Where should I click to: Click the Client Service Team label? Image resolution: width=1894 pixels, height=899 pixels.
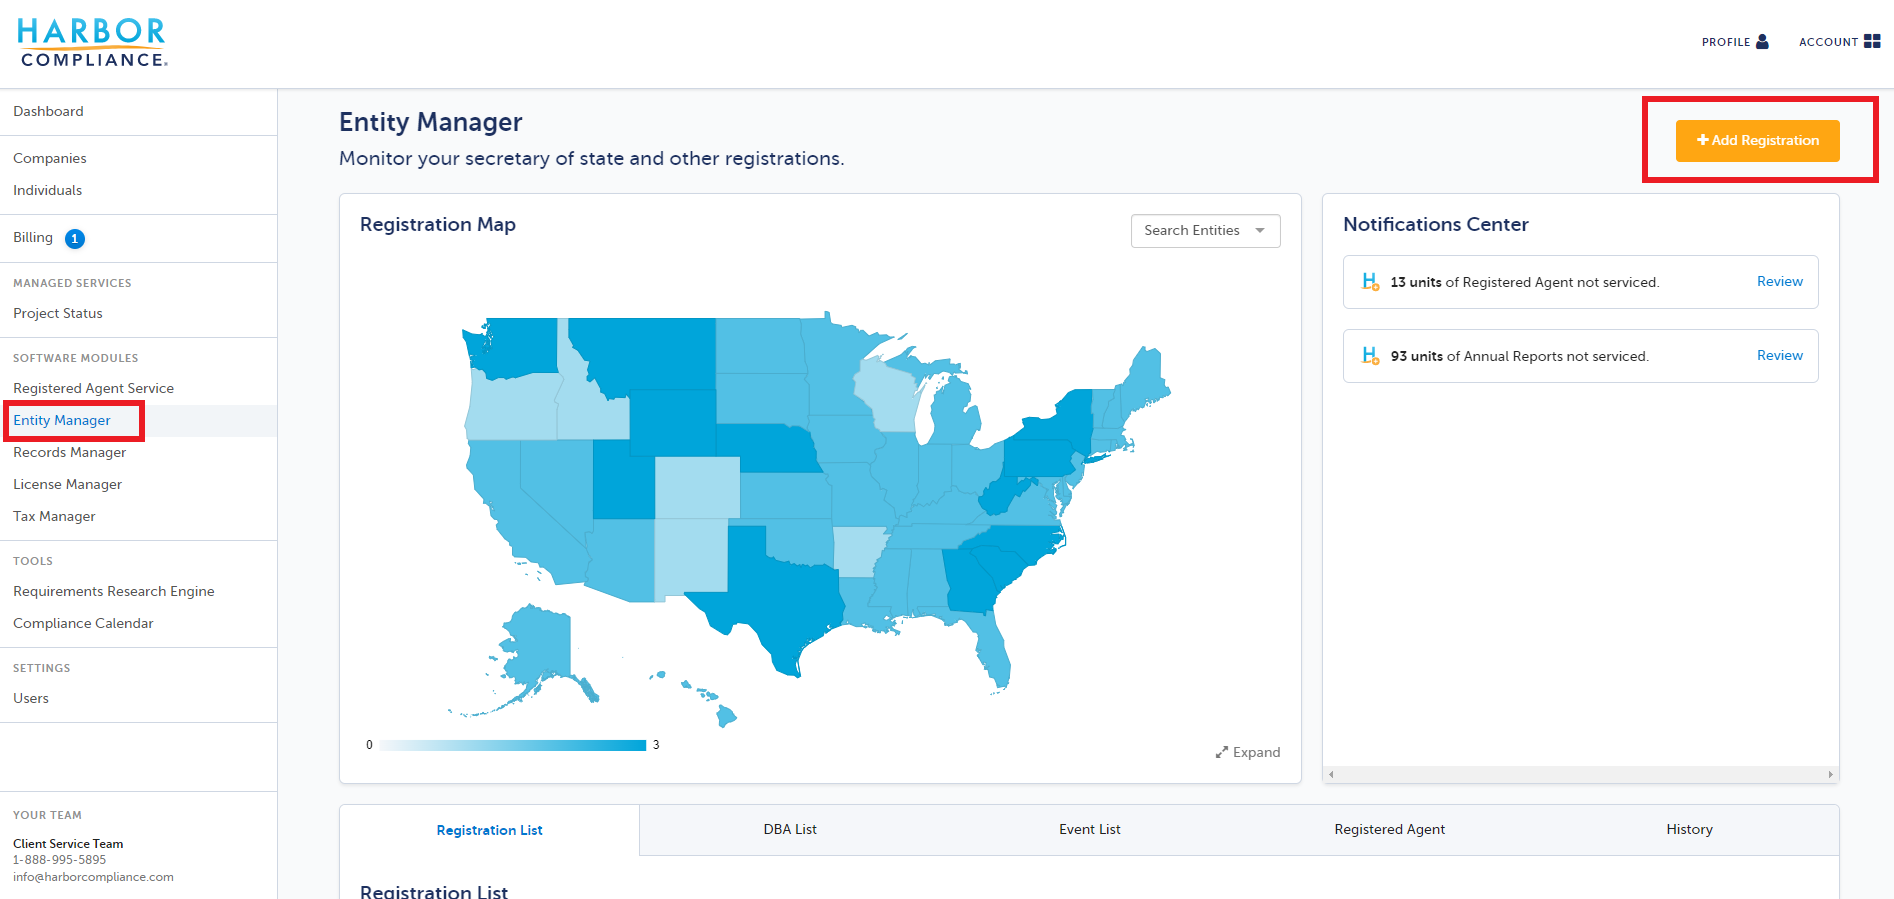click(x=68, y=844)
